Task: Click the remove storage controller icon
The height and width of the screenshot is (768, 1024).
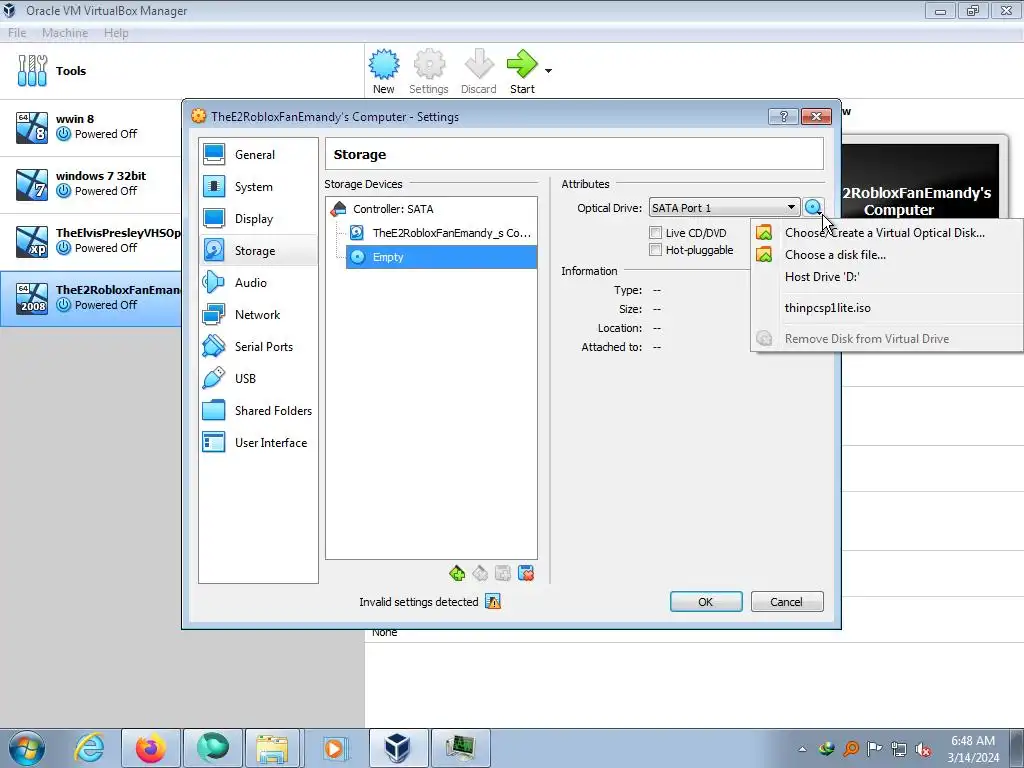Action: point(480,573)
